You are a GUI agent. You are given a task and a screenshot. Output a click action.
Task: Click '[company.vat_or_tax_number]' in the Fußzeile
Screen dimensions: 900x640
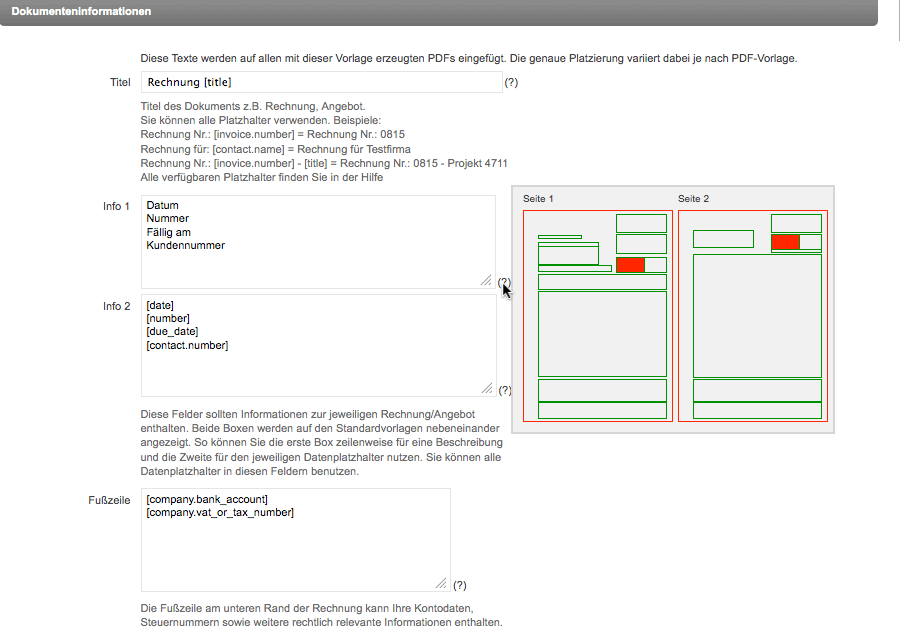tap(220, 513)
